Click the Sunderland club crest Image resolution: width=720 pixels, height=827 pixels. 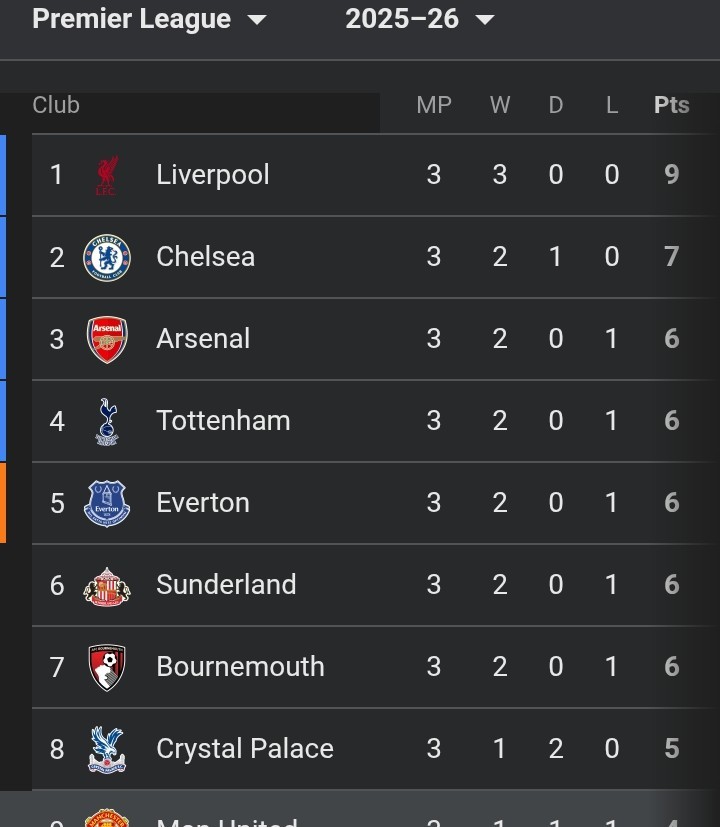[107, 586]
